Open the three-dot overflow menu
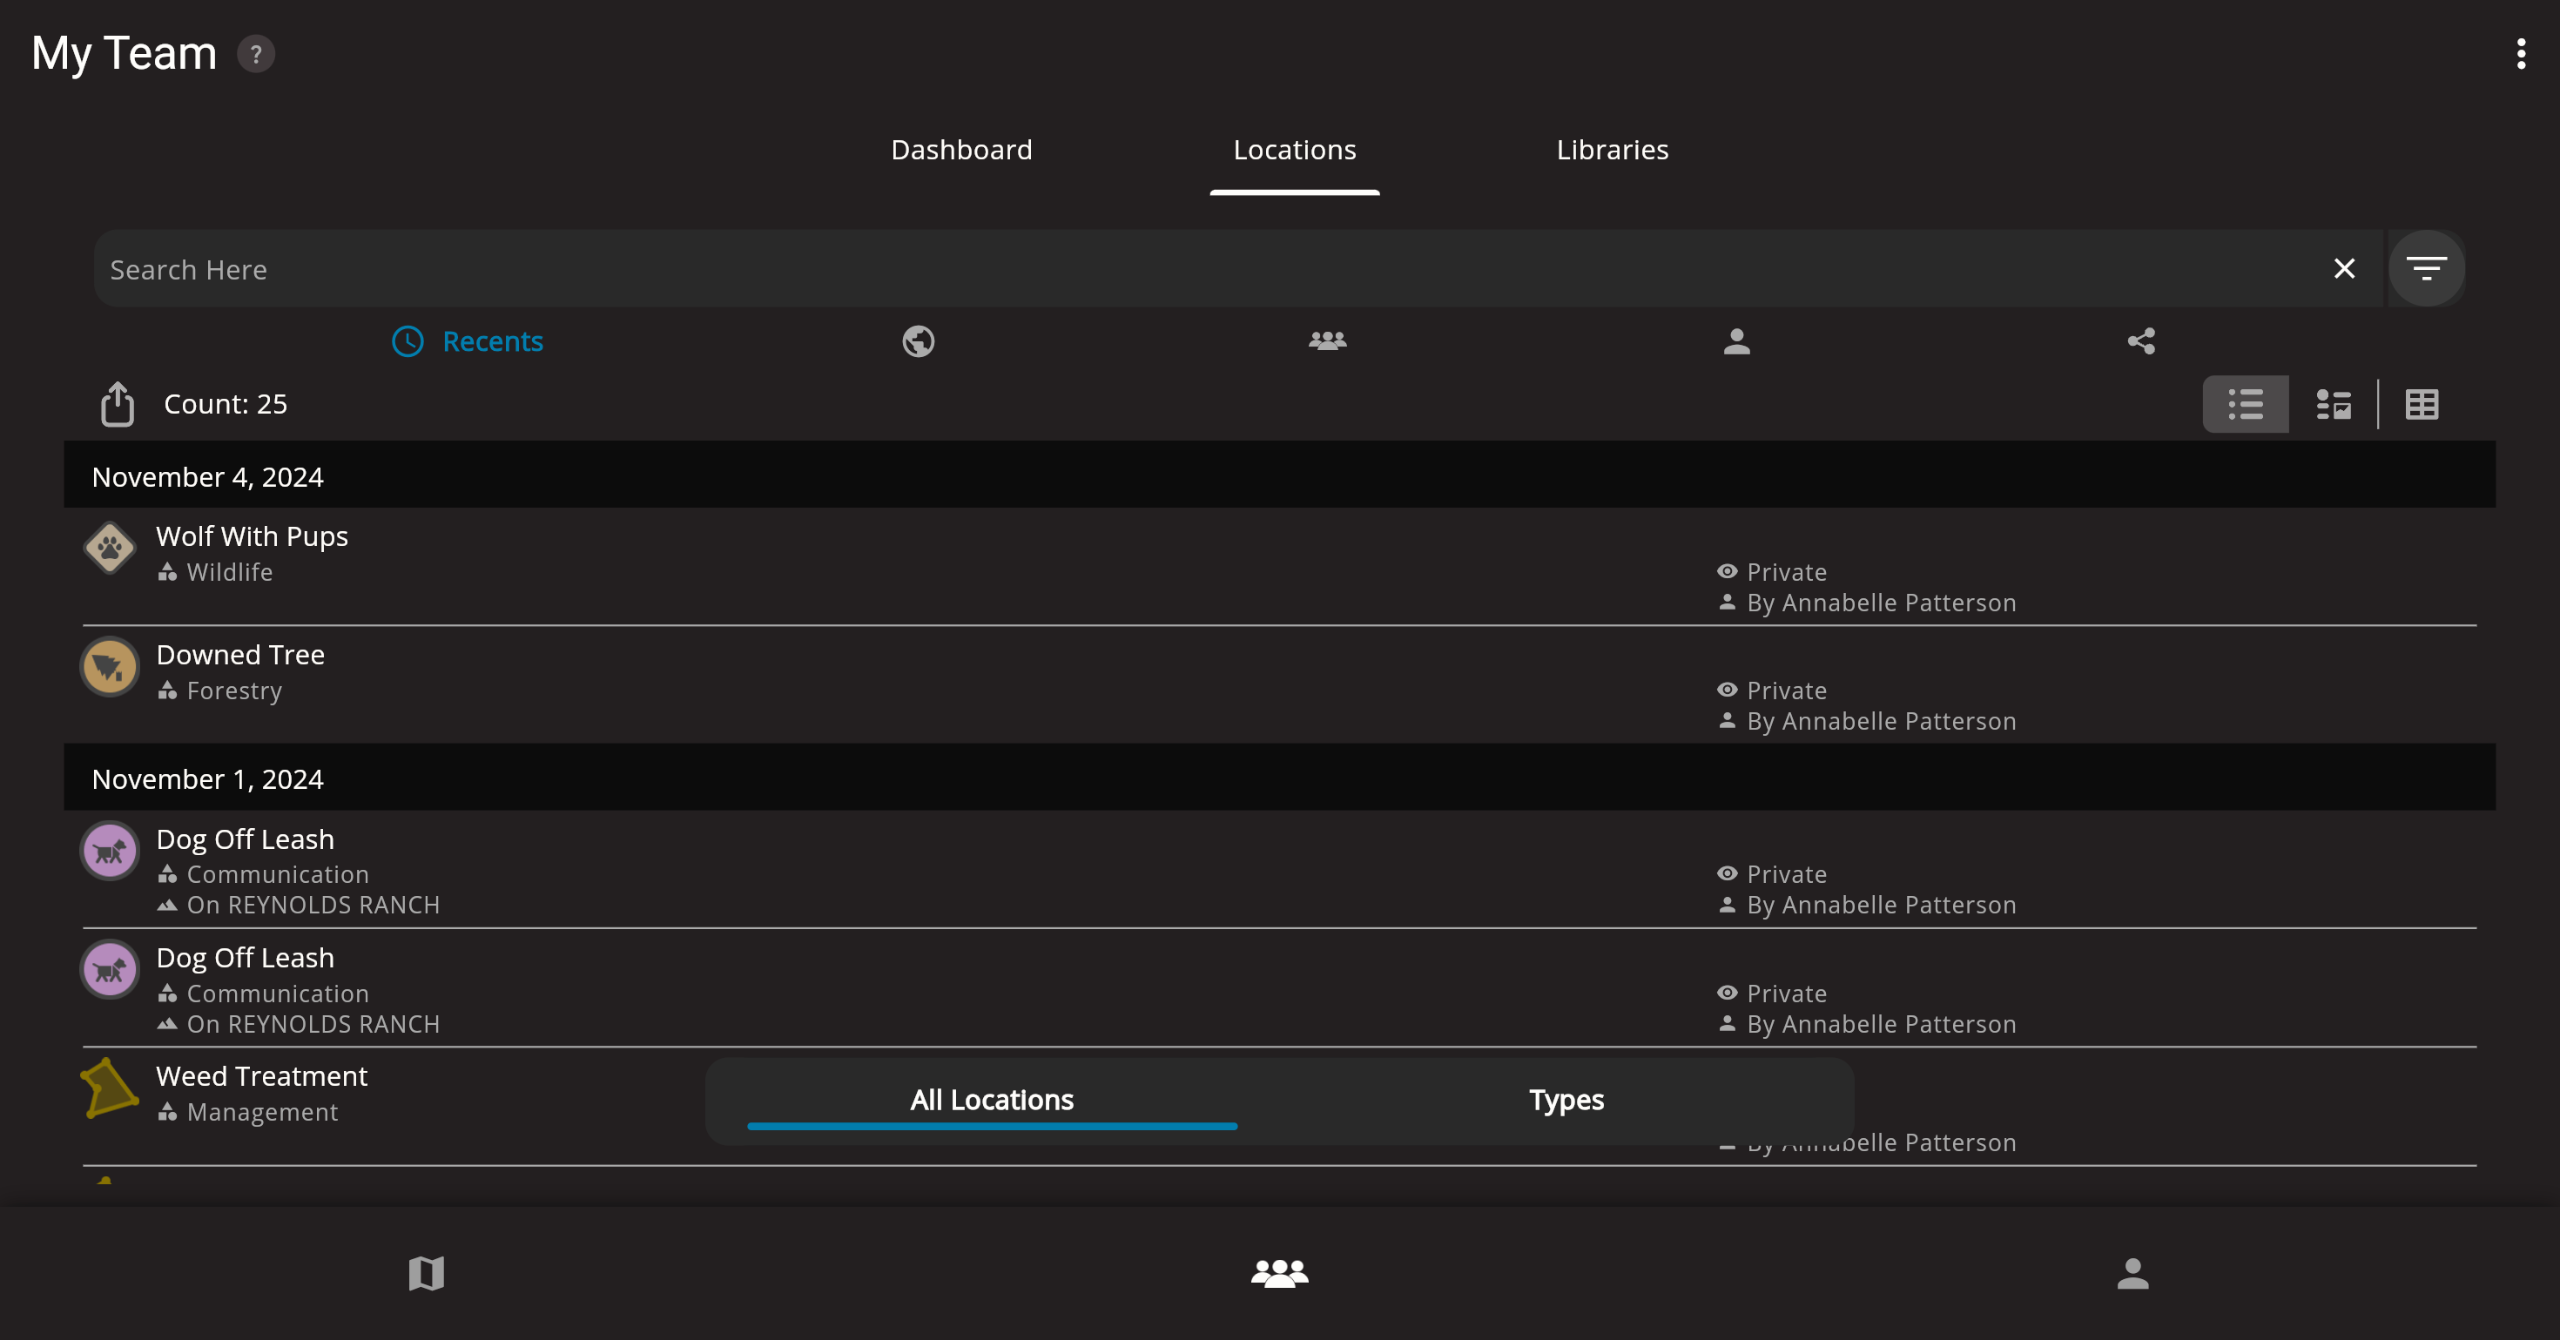 click(2521, 54)
